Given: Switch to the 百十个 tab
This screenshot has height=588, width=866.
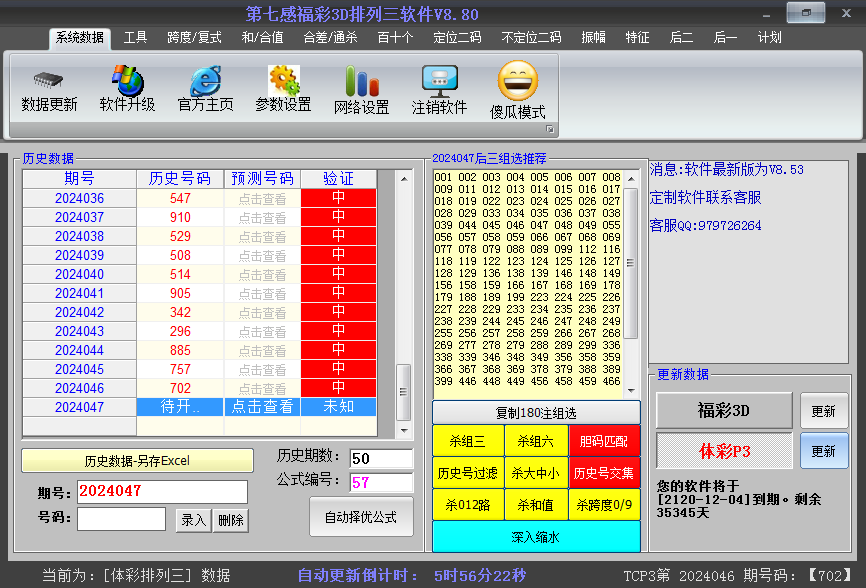Looking at the screenshot, I should [395, 38].
